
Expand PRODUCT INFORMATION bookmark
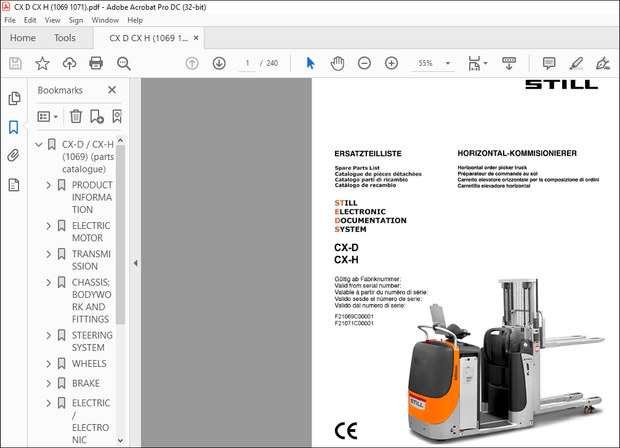[x=48, y=185]
